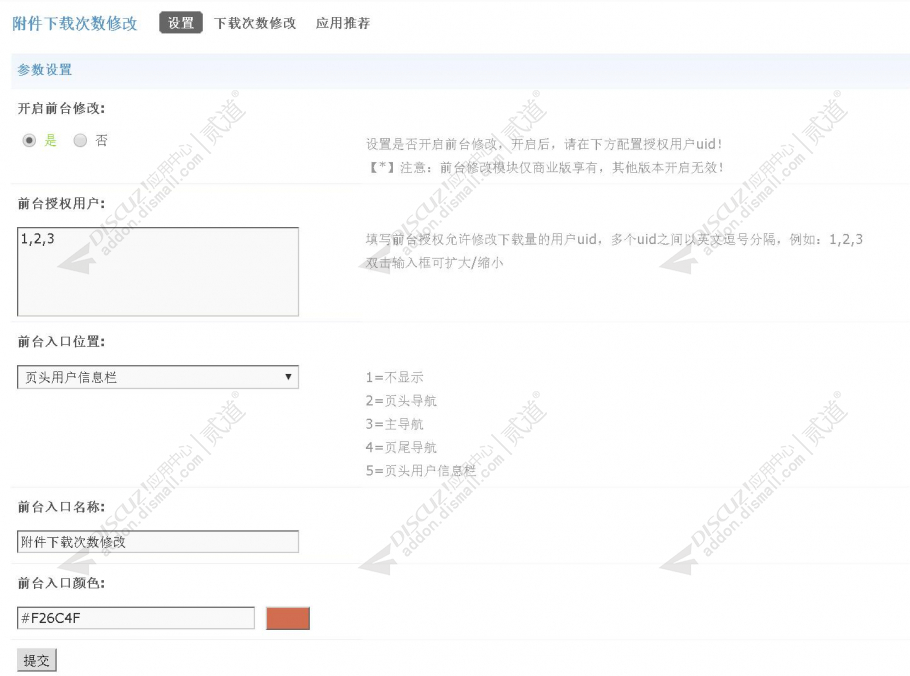Click the #F26C4F color code field
The width and height of the screenshot is (910, 676).
click(136, 618)
